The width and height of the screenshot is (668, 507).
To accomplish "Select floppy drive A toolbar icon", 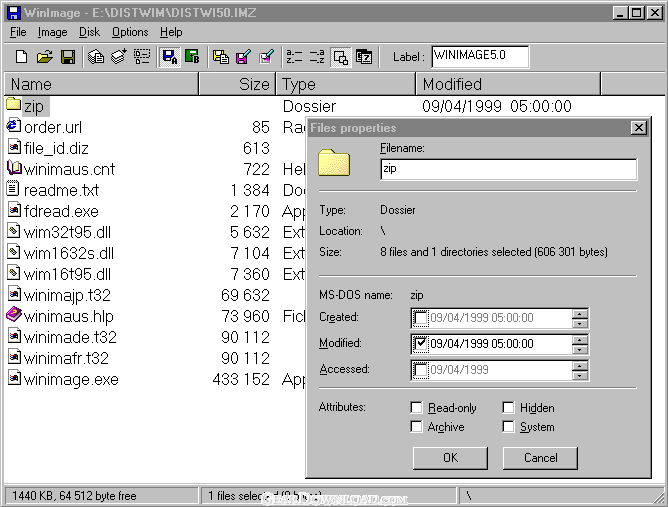I will pos(170,57).
